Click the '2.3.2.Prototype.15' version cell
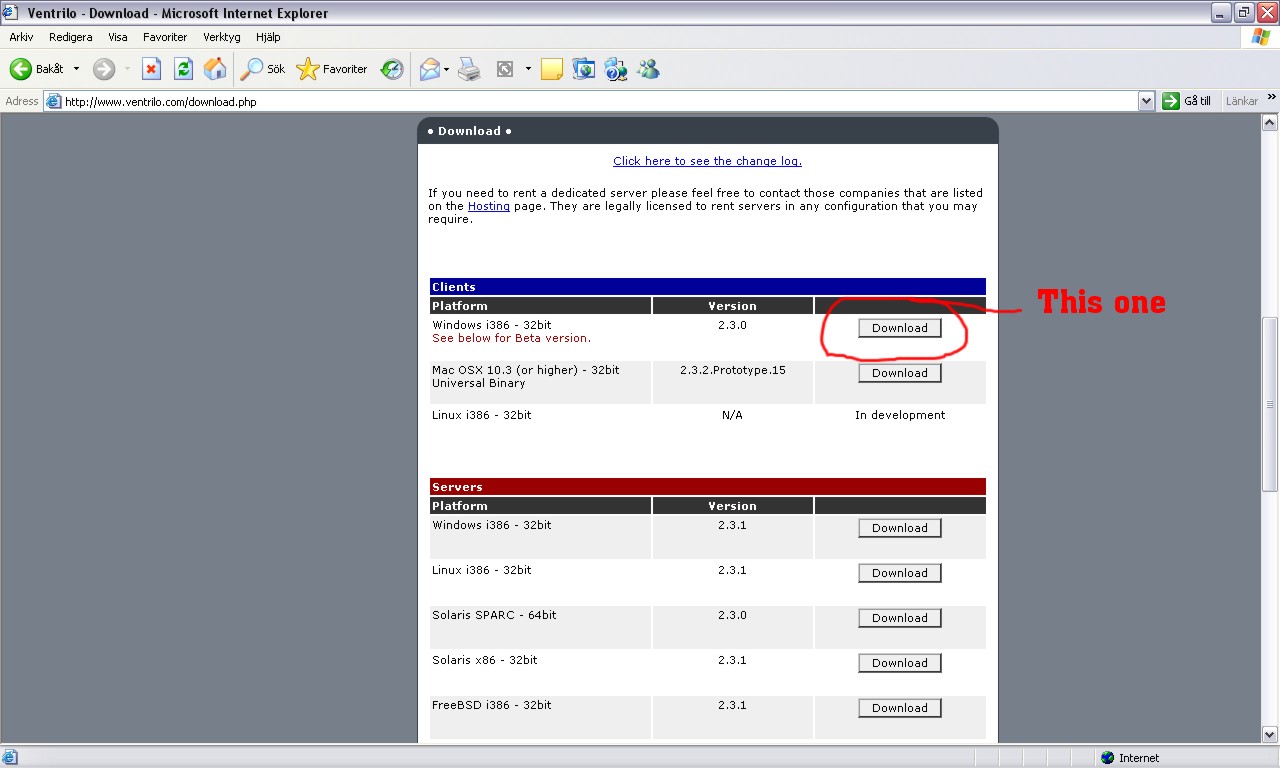 [733, 370]
